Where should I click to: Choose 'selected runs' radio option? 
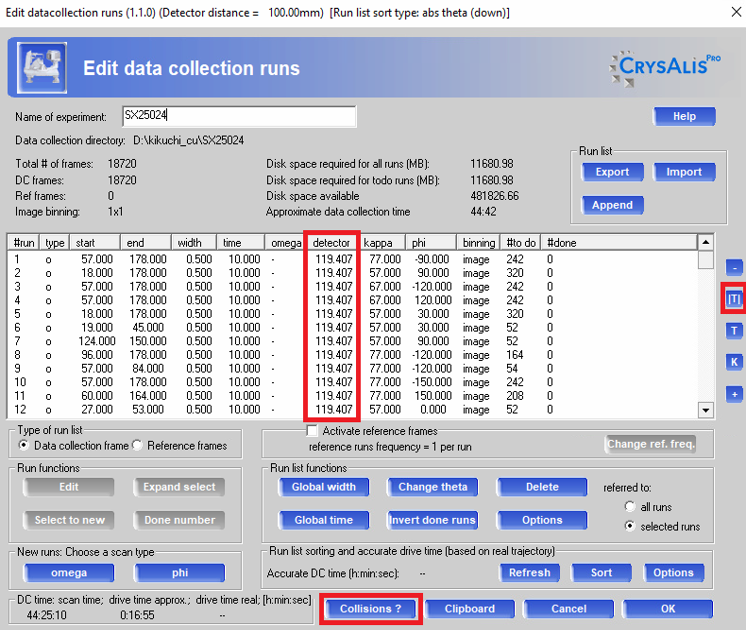(630, 526)
